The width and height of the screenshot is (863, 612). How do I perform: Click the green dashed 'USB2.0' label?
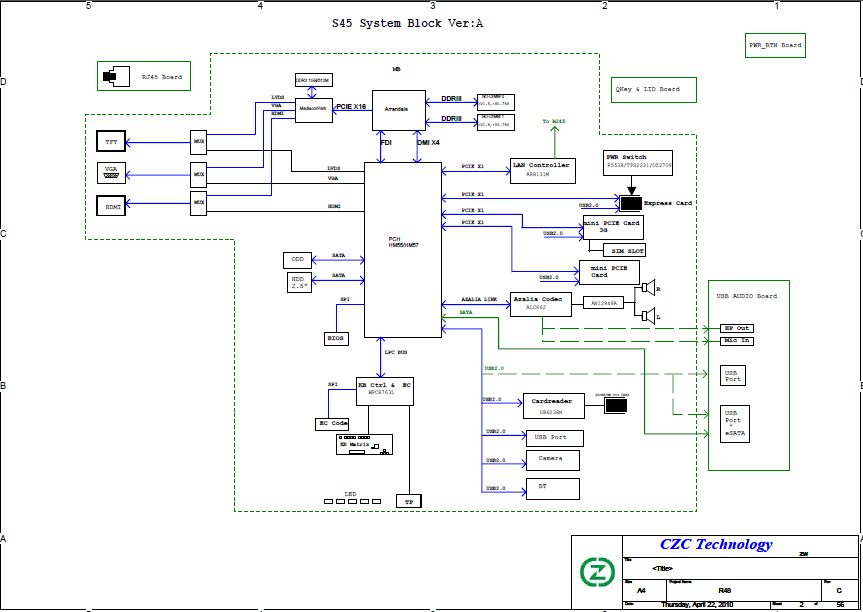(494, 368)
